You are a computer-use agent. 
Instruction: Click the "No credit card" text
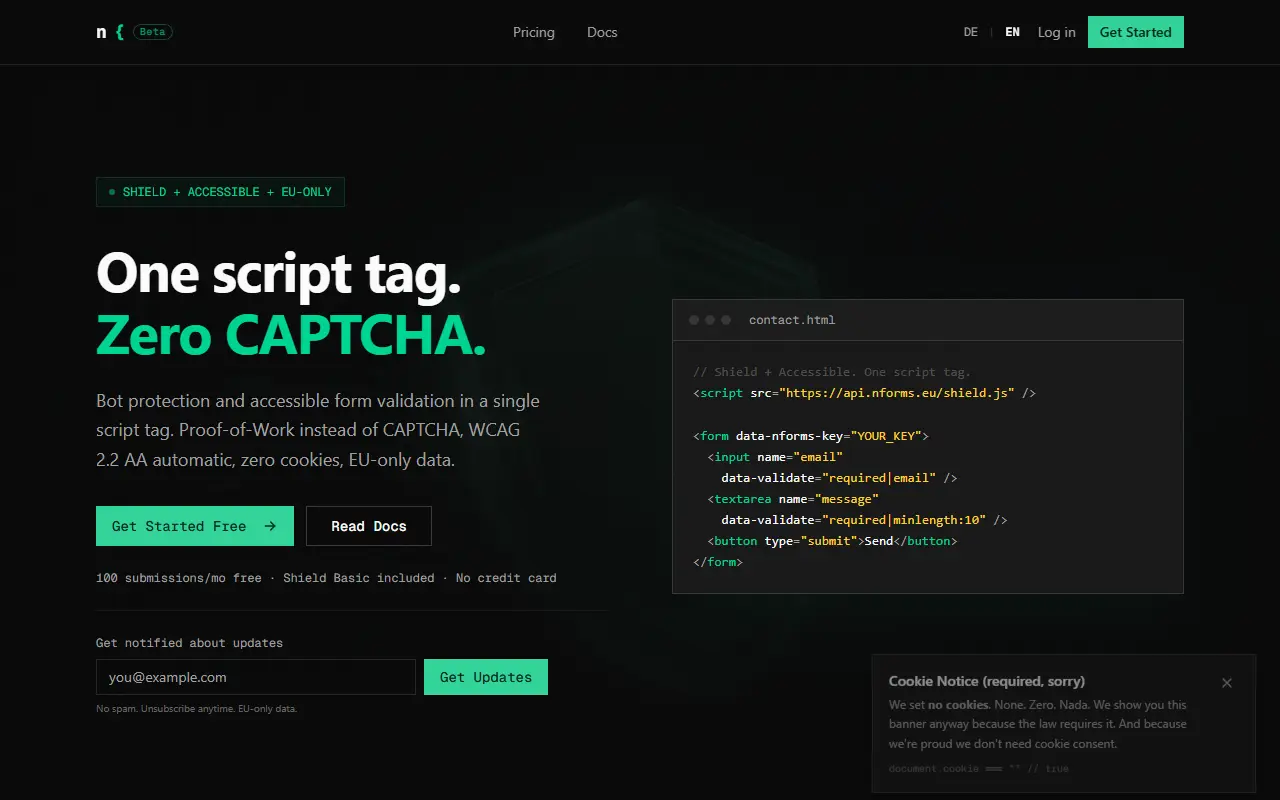click(x=506, y=578)
